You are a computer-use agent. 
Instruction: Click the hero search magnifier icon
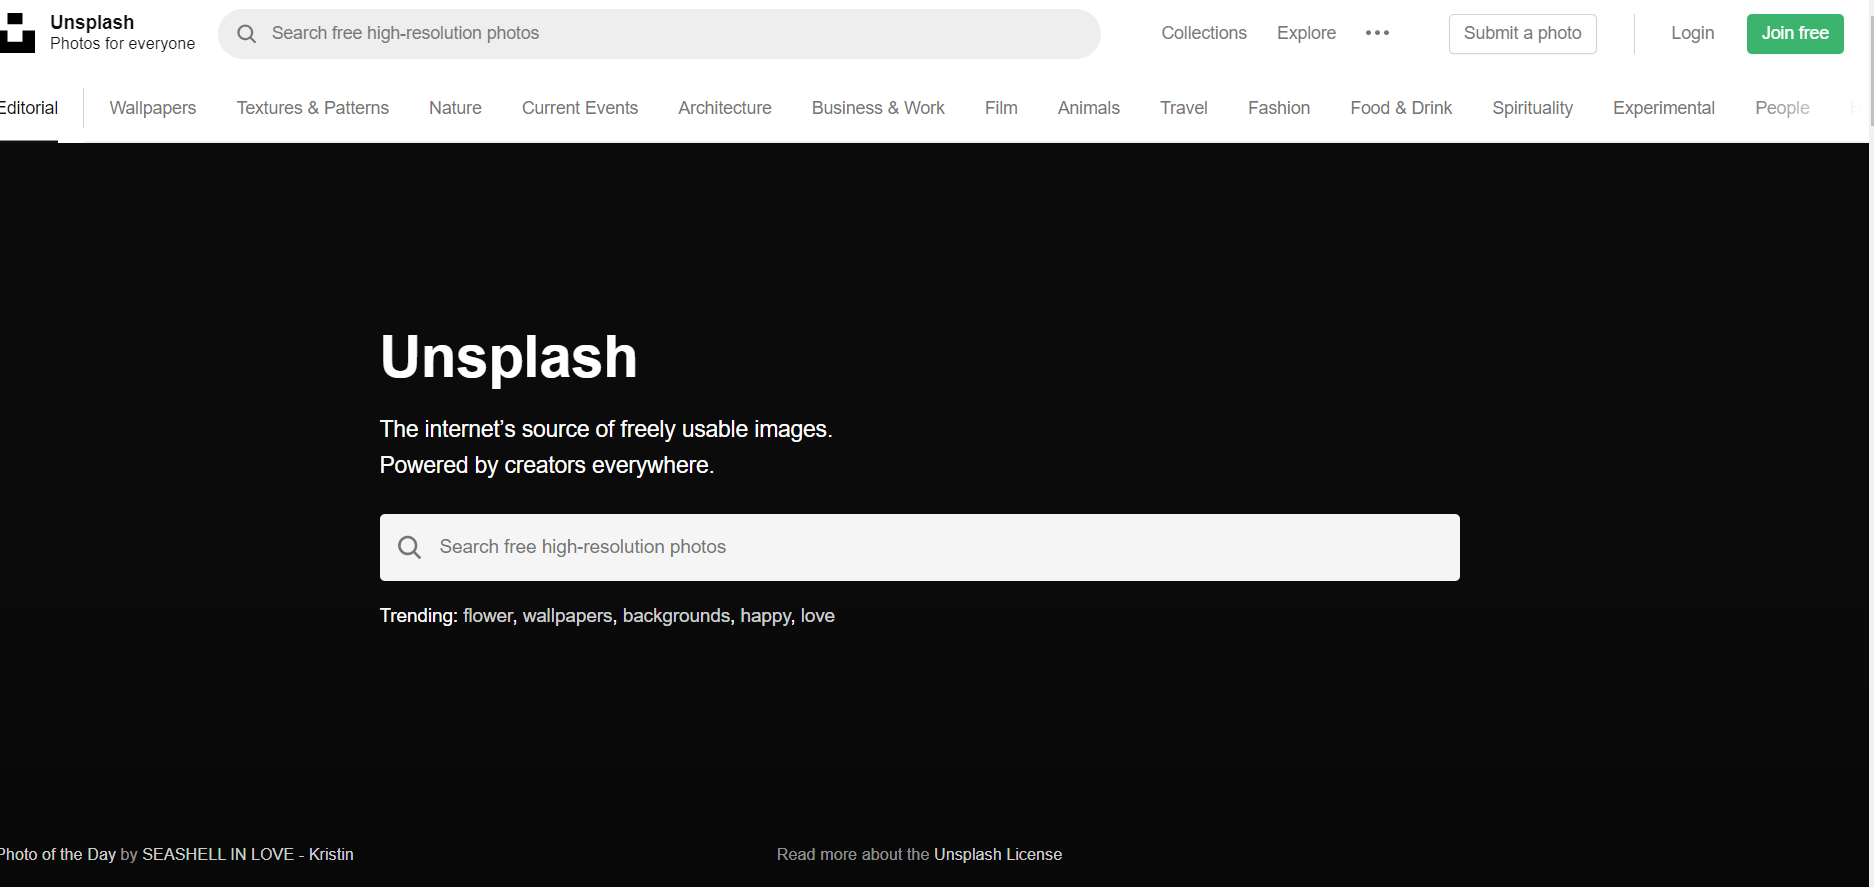pos(409,547)
